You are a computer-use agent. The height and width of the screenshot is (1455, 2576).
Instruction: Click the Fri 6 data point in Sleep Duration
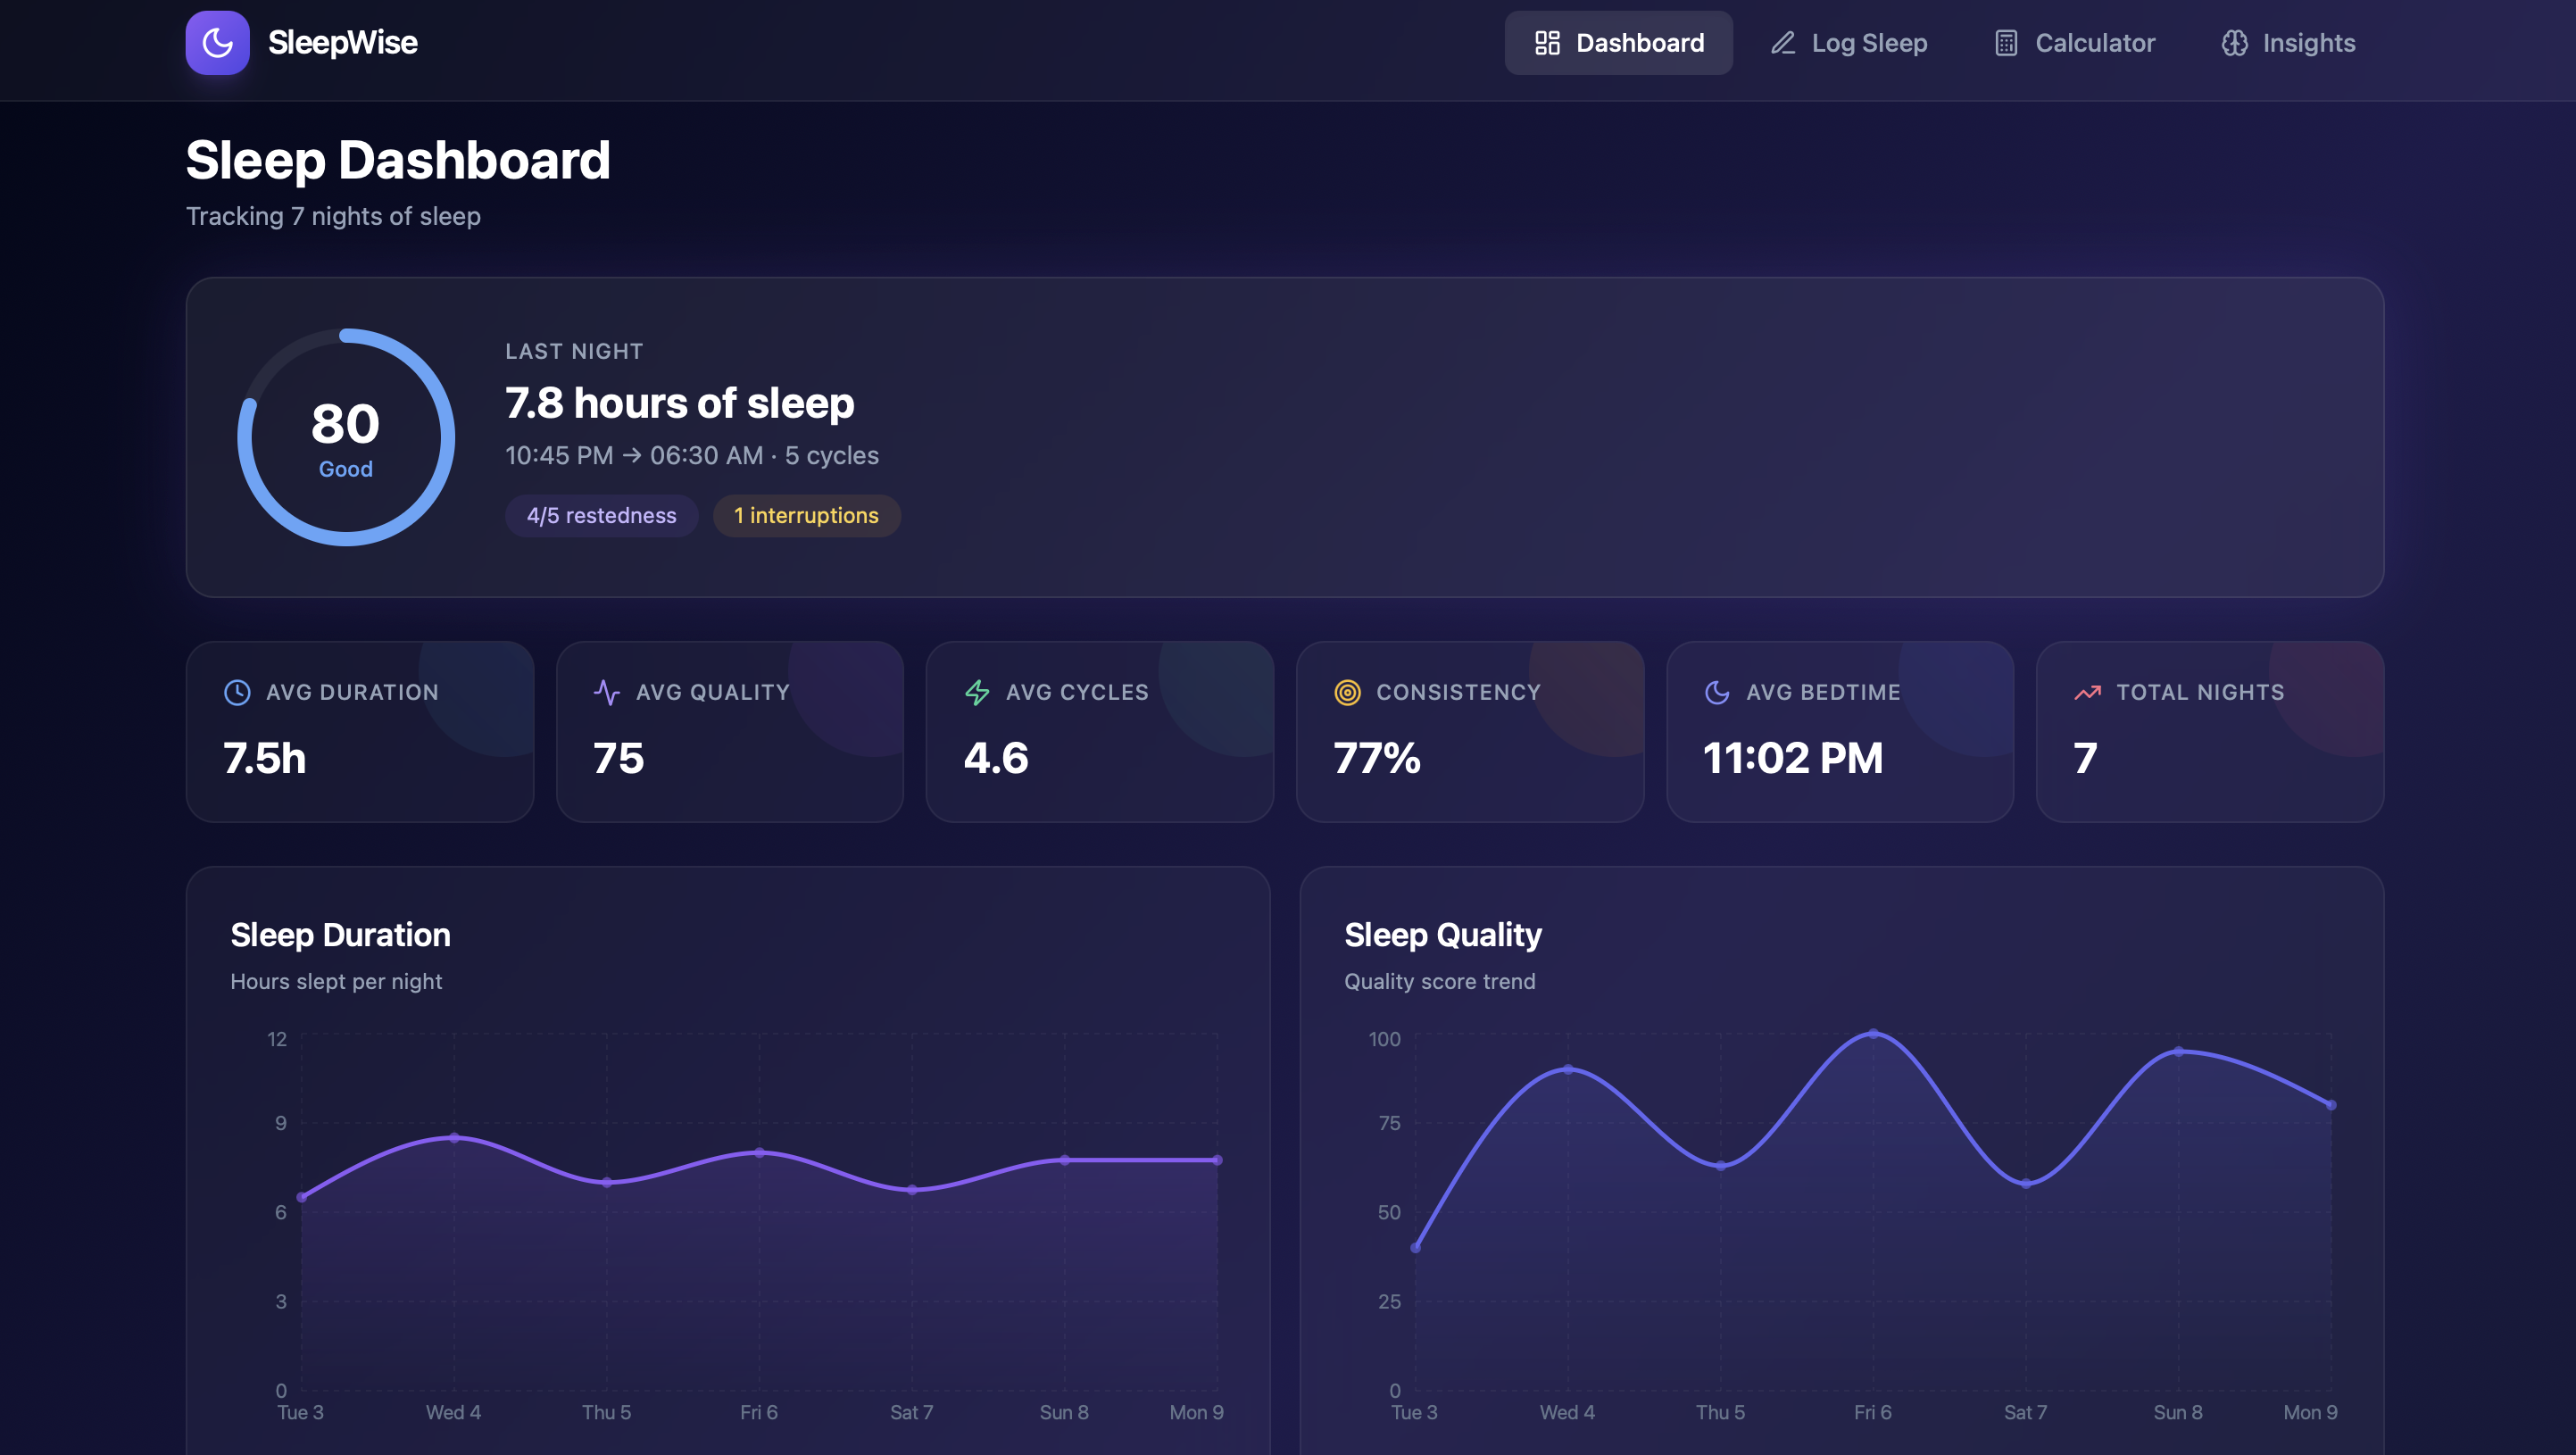tap(759, 1153)
